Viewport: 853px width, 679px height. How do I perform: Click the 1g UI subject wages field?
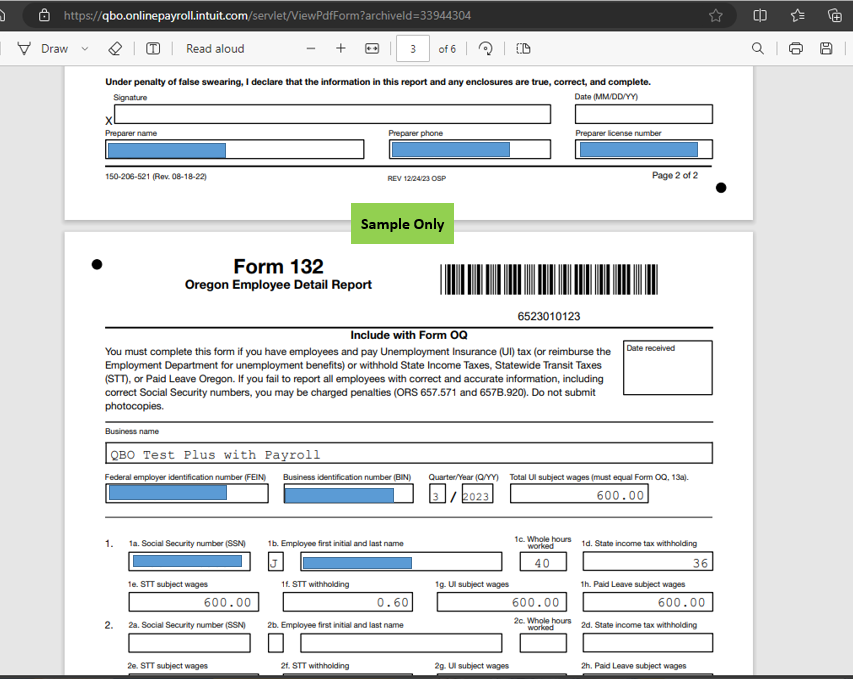pyautogui.click(x=502, y=602)
